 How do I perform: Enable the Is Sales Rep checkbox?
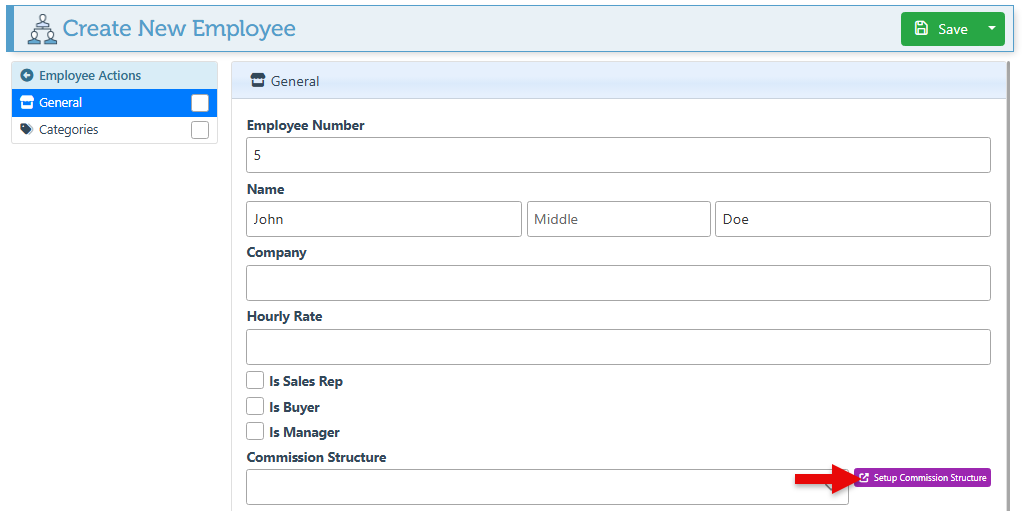point(255,381)
